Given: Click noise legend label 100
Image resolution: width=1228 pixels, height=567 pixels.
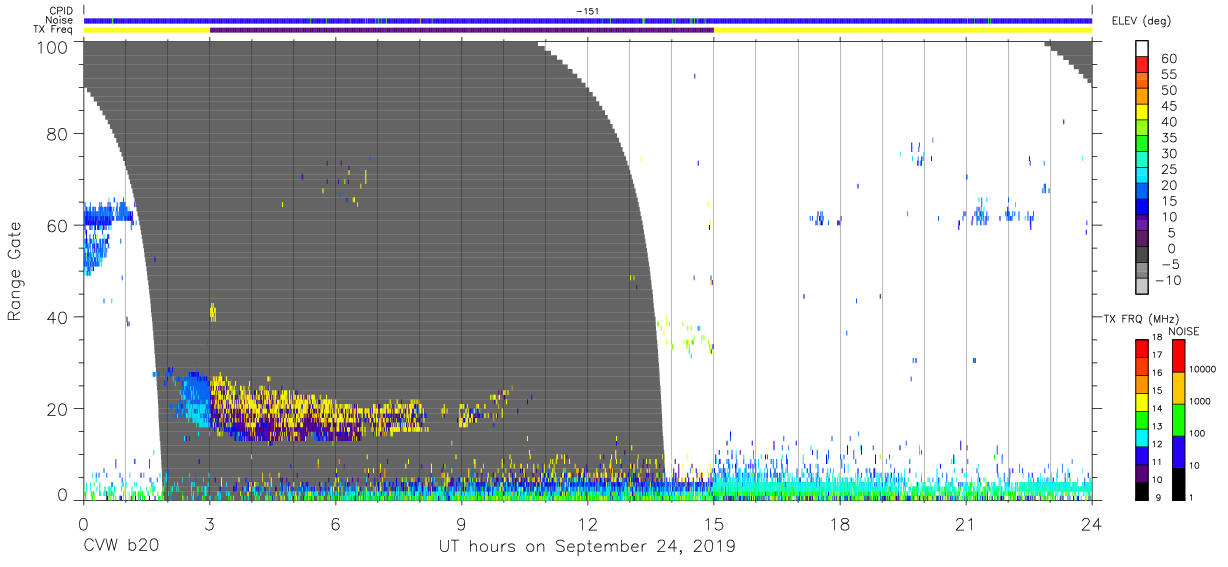Looking at the screenshot, I should pyautogui.click(x=1197, y=433).
